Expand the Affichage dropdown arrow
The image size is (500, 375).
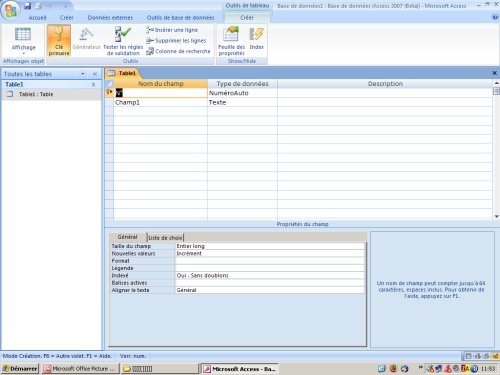[x=23, y=53]
